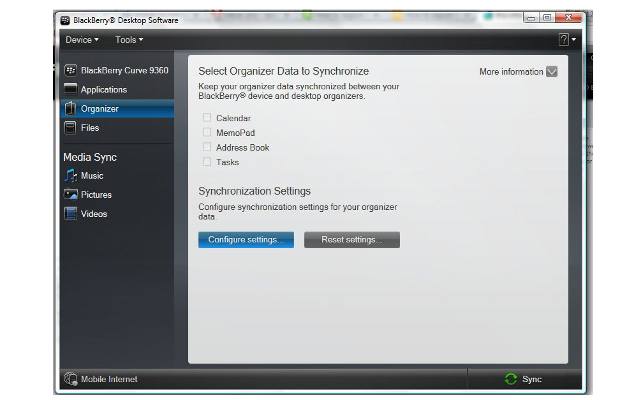Click the BlackBerry Curve 9360 device icon
This screenshot has height=400, width=620.
[70, 70]
